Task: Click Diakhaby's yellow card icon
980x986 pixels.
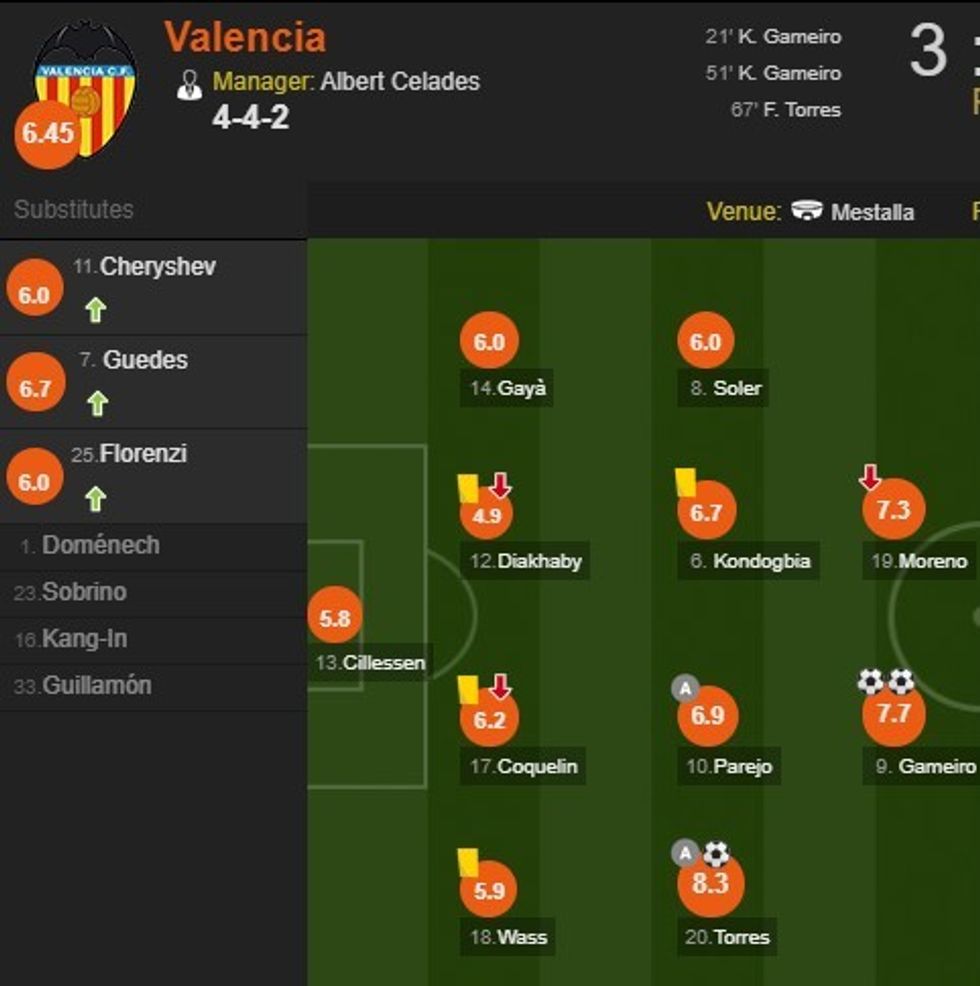Action: click(468, 487)
